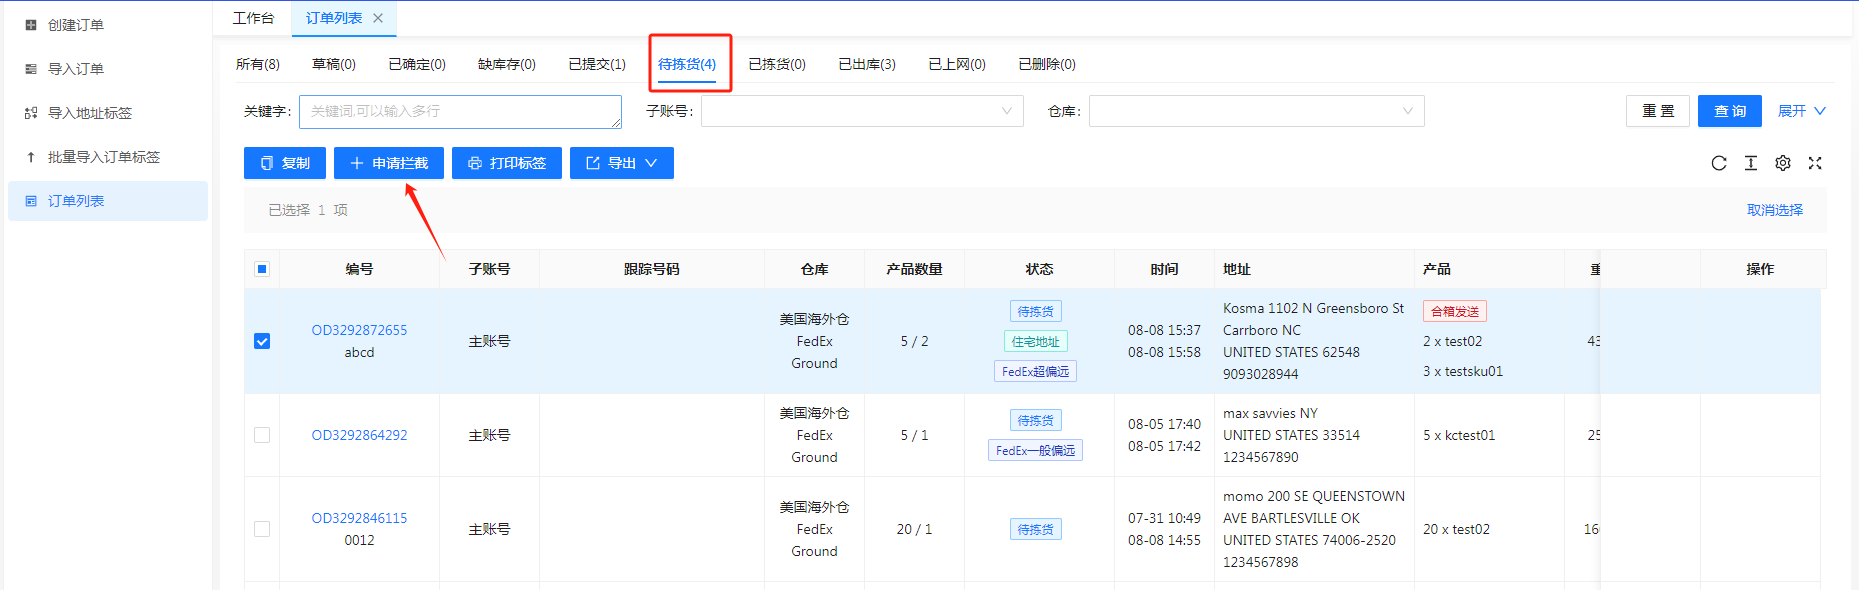Uncheck order OD3292872655 checkbox
Image resolution: width=1859 pixels, height=590 pixels.
coord(262,341)
